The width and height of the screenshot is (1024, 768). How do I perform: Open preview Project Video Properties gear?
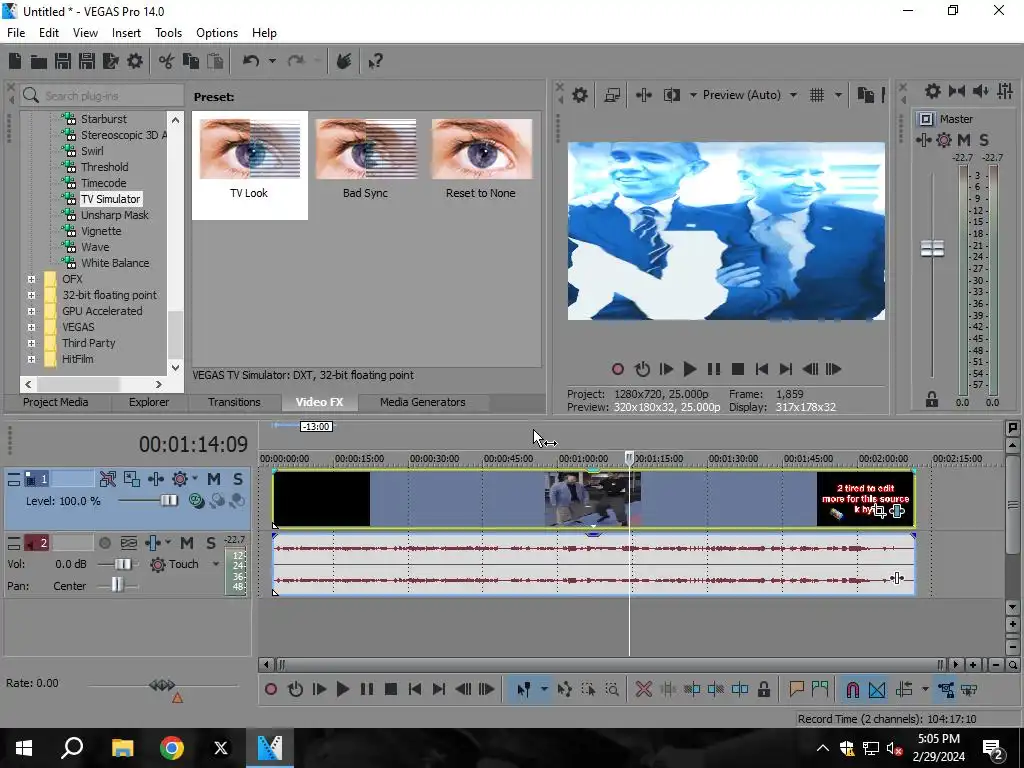tap(580, 95)
